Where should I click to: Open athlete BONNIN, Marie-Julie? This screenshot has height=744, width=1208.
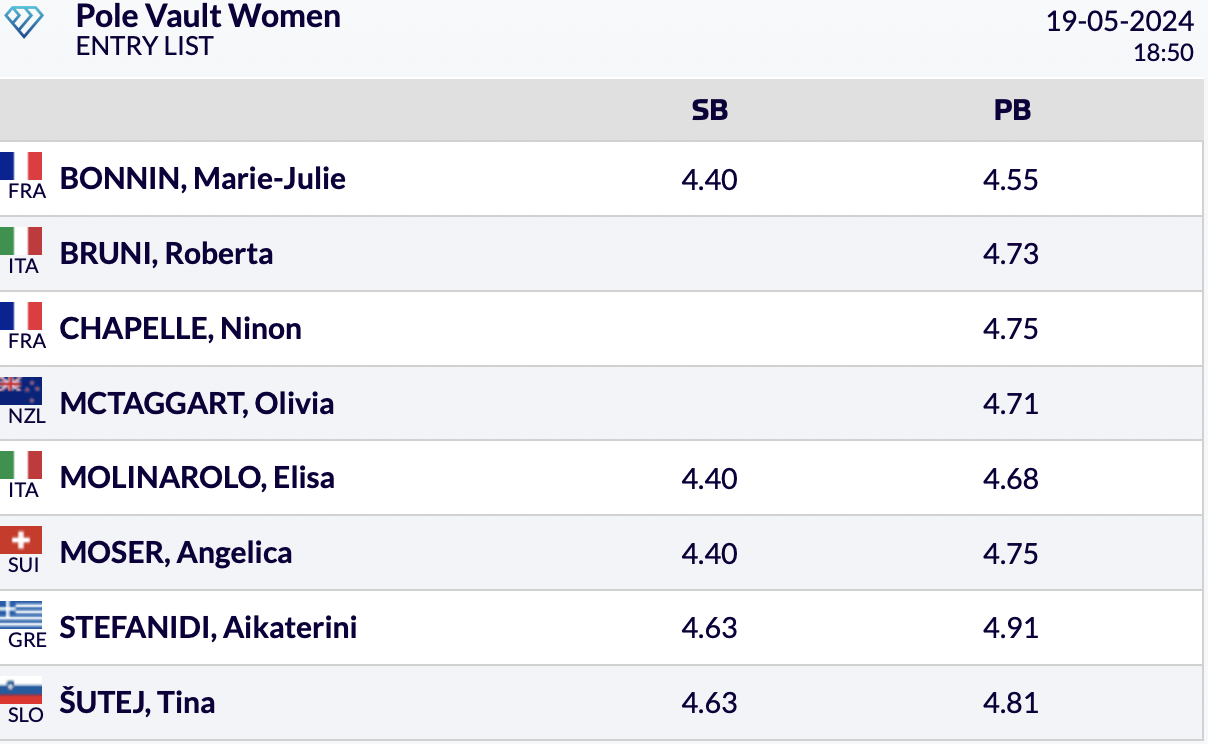click(x=203, y=179)
